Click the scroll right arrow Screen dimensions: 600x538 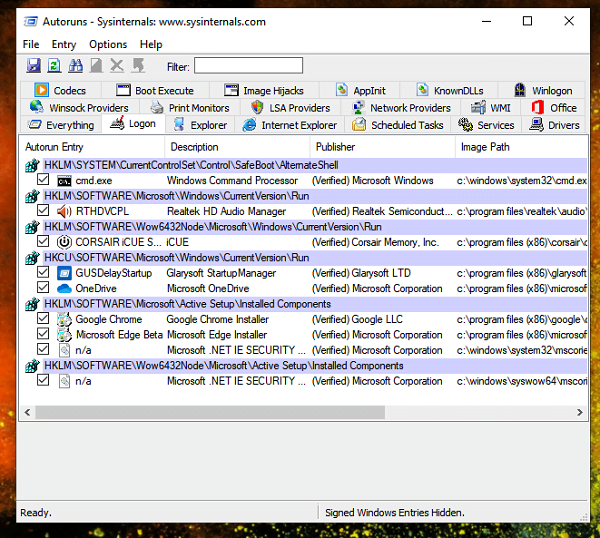pos(580,412)
